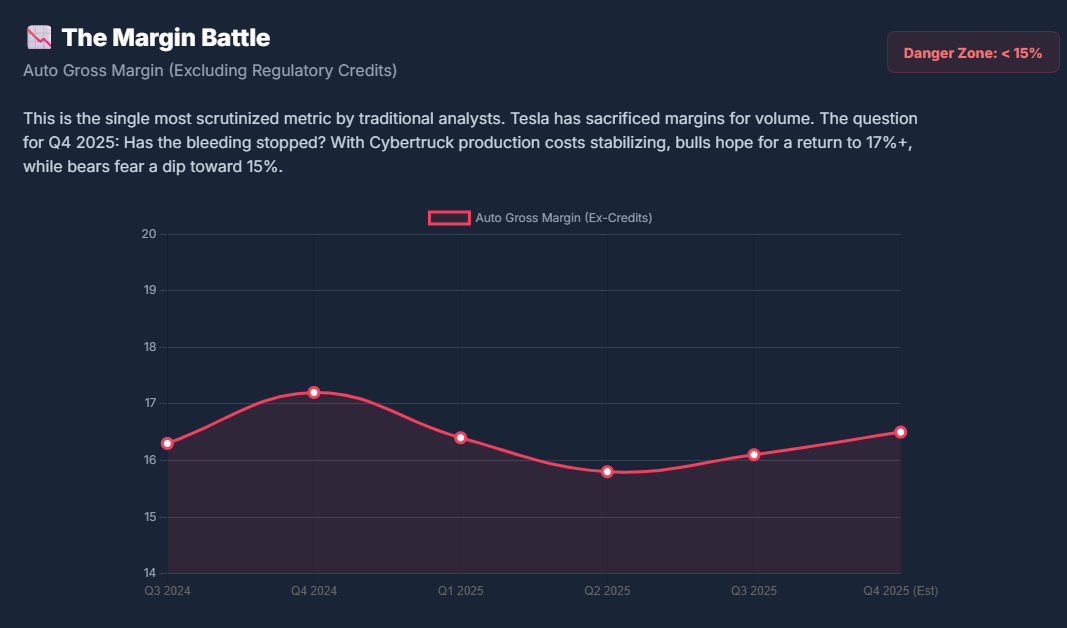This screenshot has width=1067, height=628.
Task: Select the Q3 2024 data point
Action: [x=167, y=443]
